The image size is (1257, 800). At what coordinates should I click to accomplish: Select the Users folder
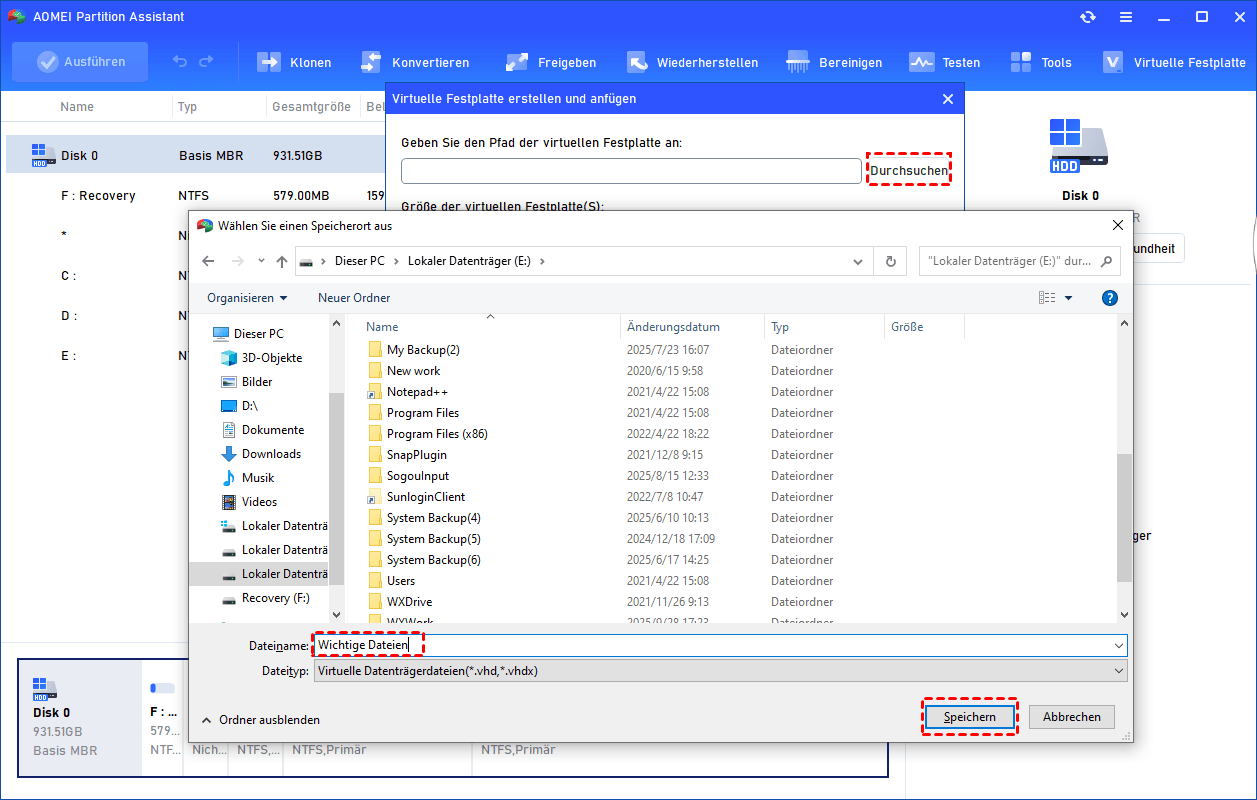click(x=391, y=581)
